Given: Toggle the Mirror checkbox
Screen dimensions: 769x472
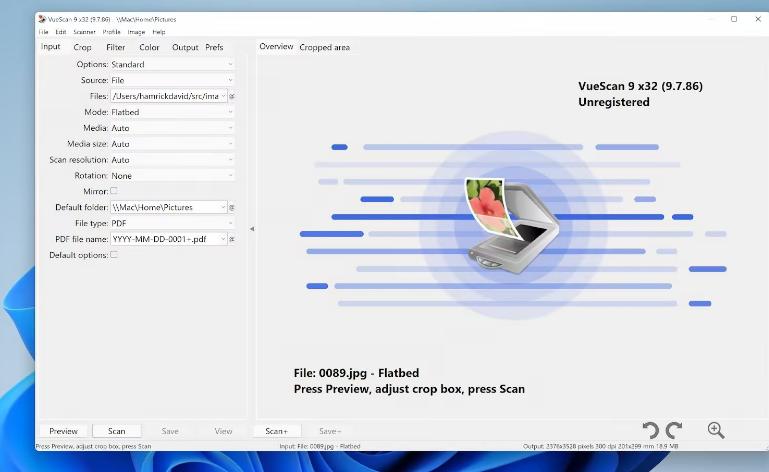Looking at the screenshot, I should 114,191.
